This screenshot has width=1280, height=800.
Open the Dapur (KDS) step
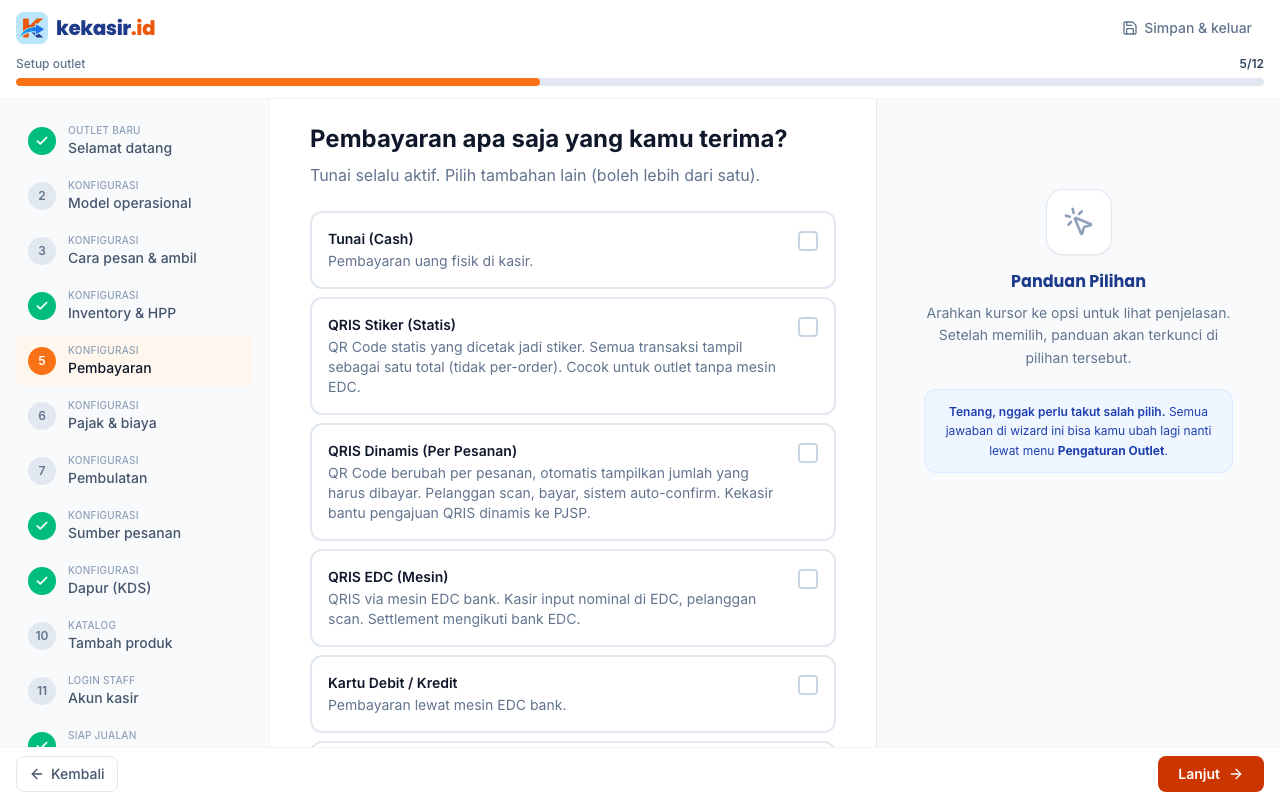click(x=134, y=581)
